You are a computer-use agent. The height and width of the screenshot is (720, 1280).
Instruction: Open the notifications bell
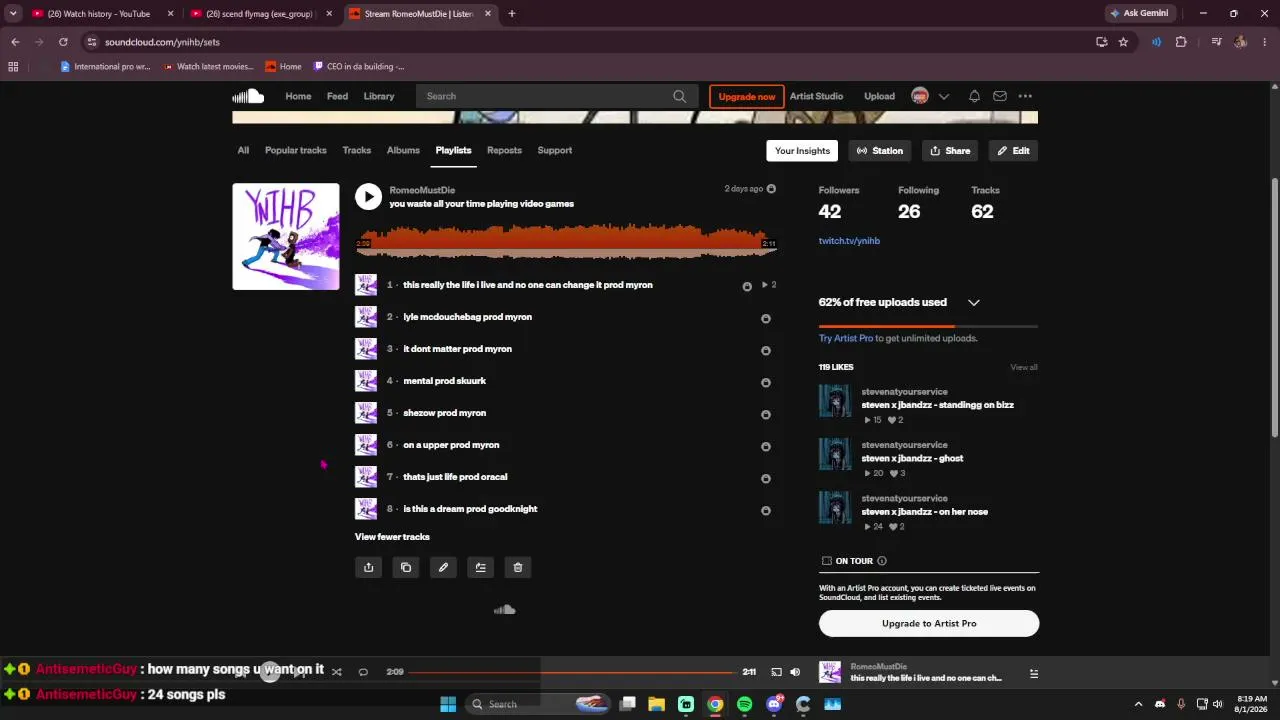(x=974, y=96)
